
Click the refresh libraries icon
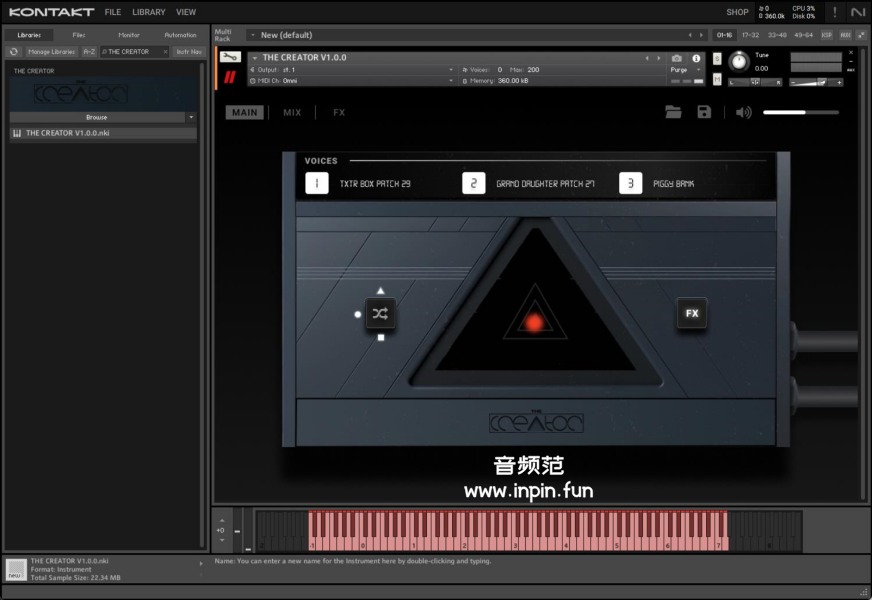(14, 52)
